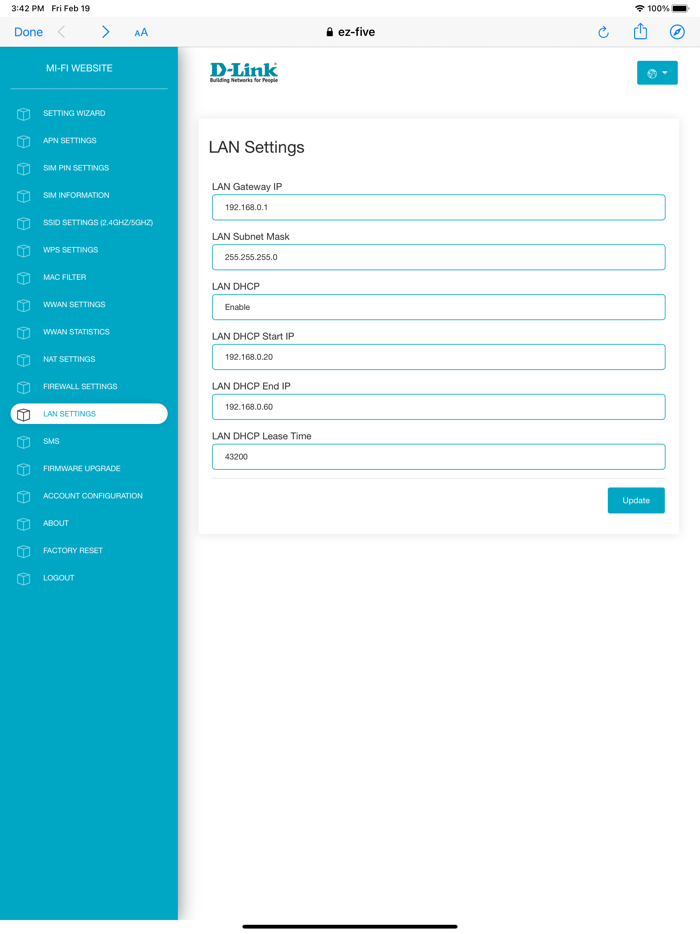Click the LAN Subnet Mask field
The height and width of the screenshot is (934, 700).
coord(438,257)
